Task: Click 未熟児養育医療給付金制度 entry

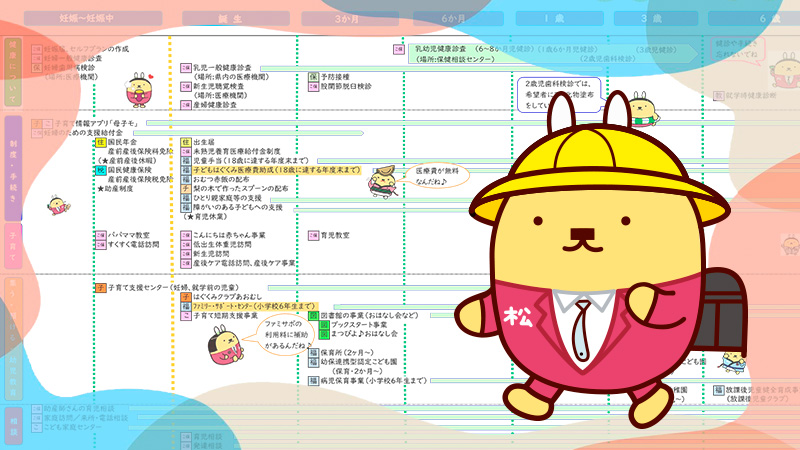Action: tap(237, 152)
